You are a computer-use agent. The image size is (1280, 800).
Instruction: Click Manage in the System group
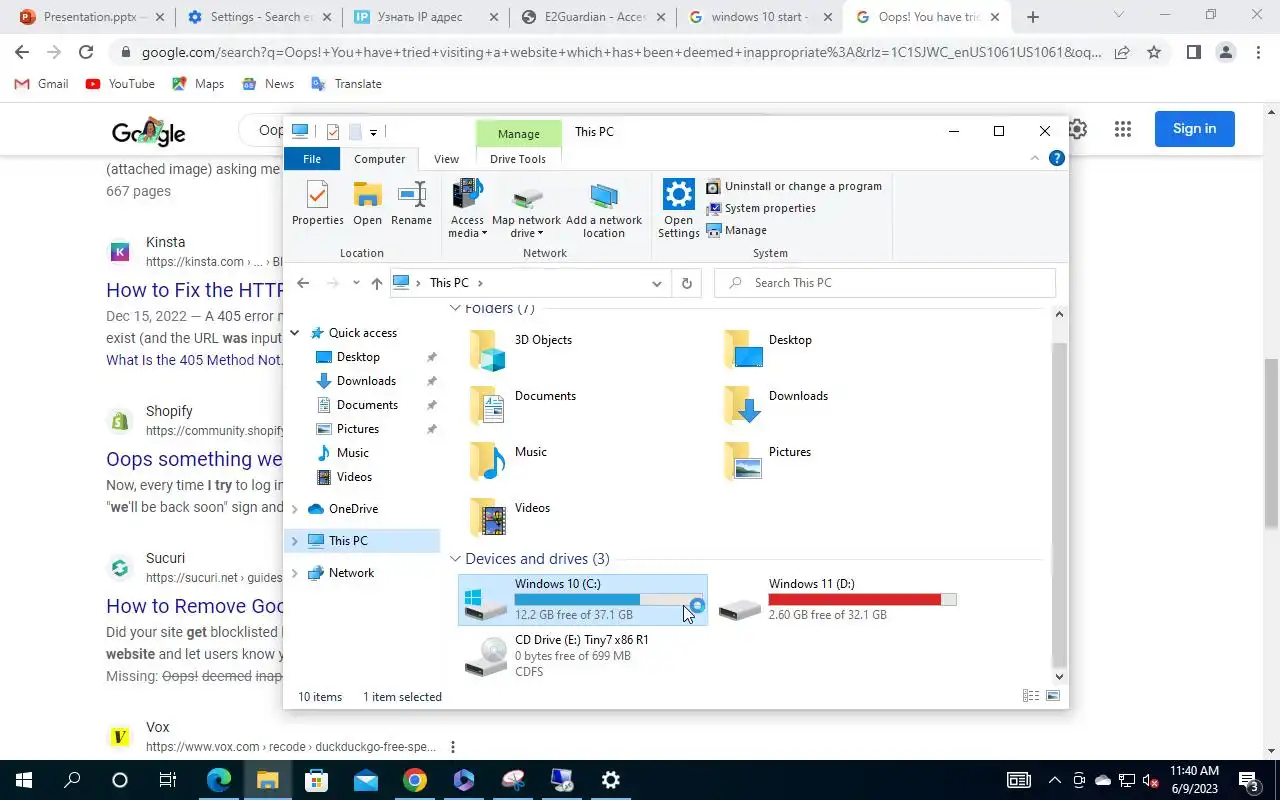[737, 230]
